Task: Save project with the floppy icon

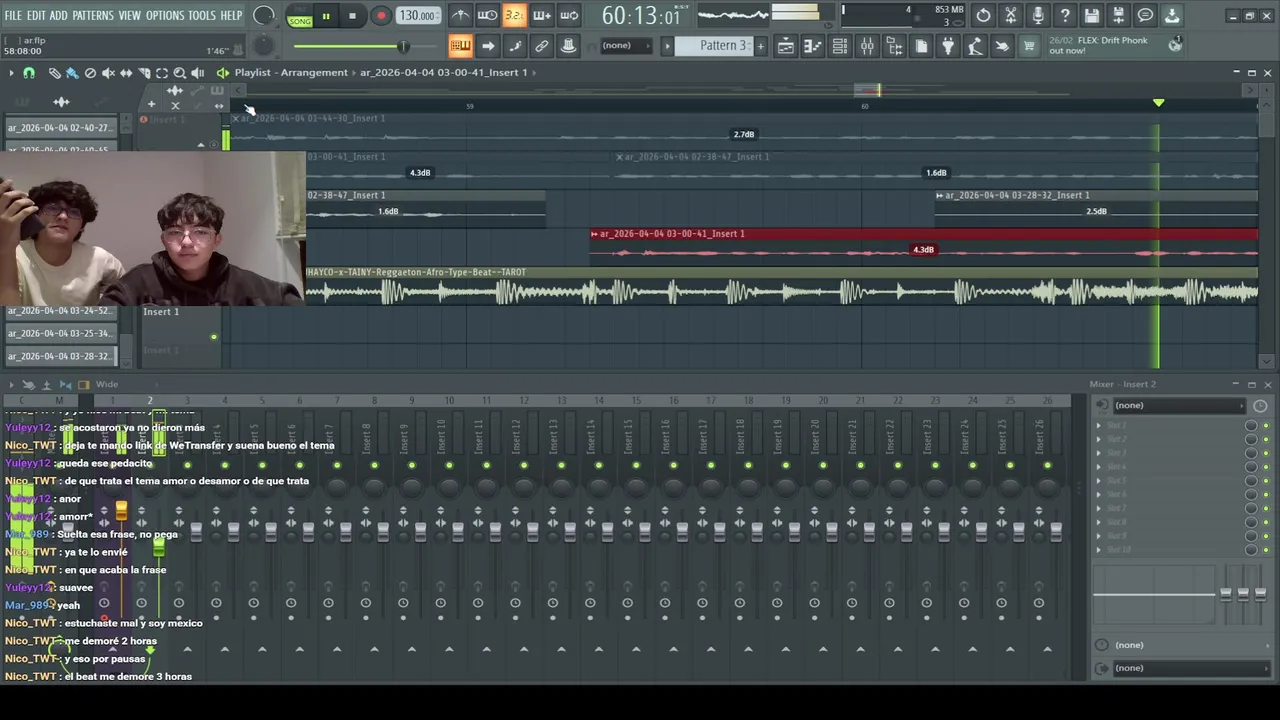Action: (x=1092, y=15)
